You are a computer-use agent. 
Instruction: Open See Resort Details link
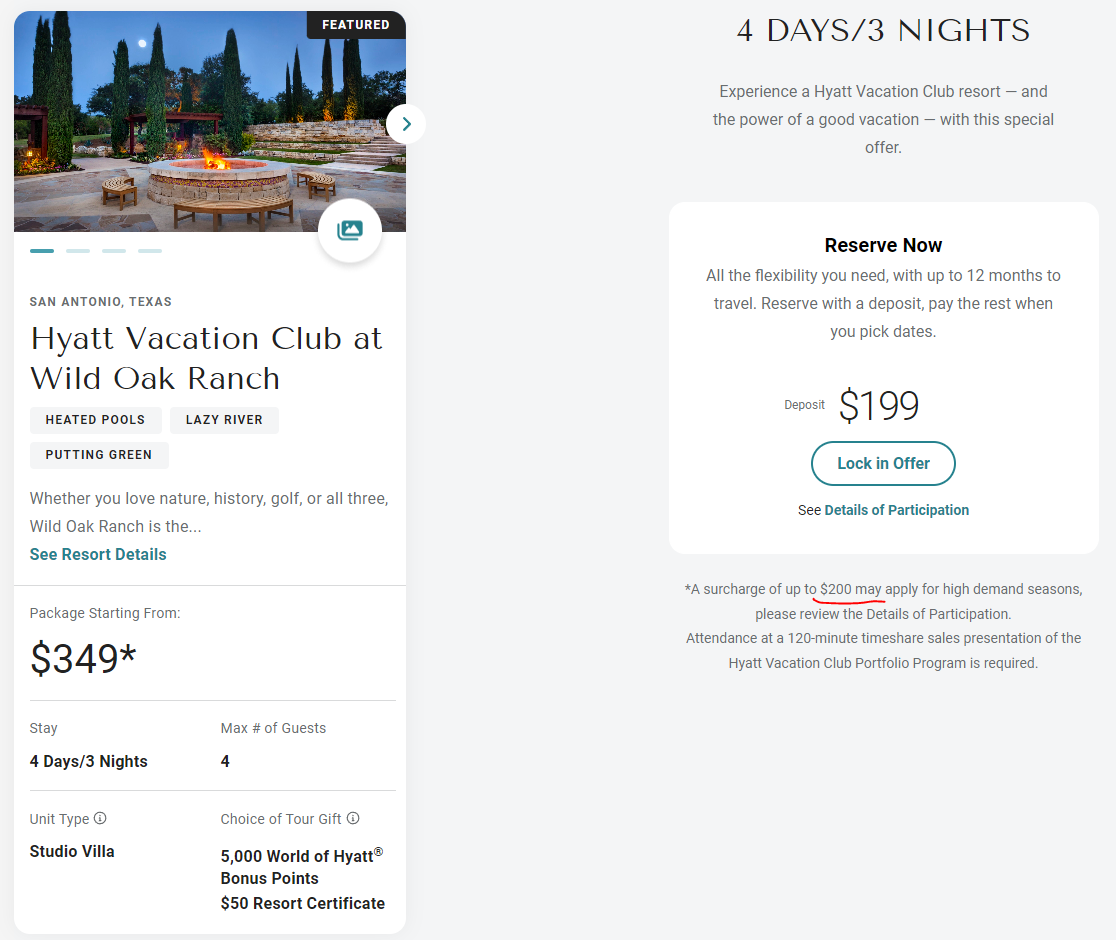click(98, 554)
